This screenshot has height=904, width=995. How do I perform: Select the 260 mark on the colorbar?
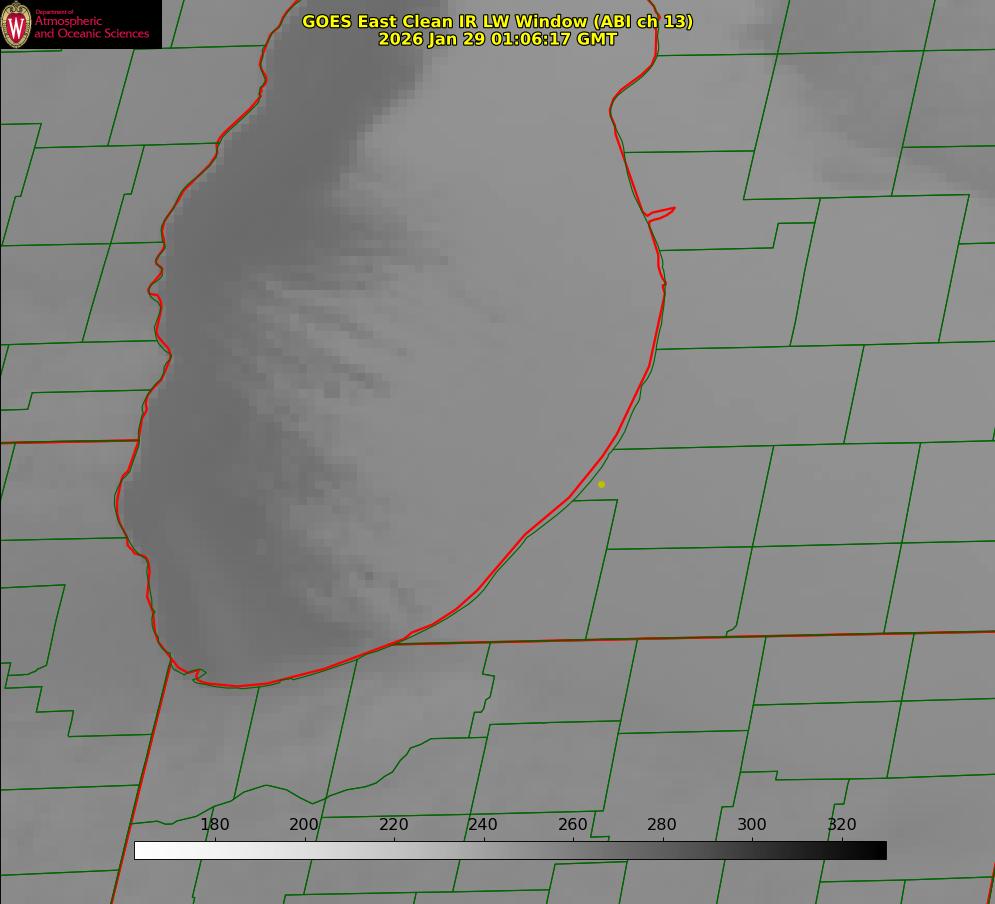click(573, 825)
